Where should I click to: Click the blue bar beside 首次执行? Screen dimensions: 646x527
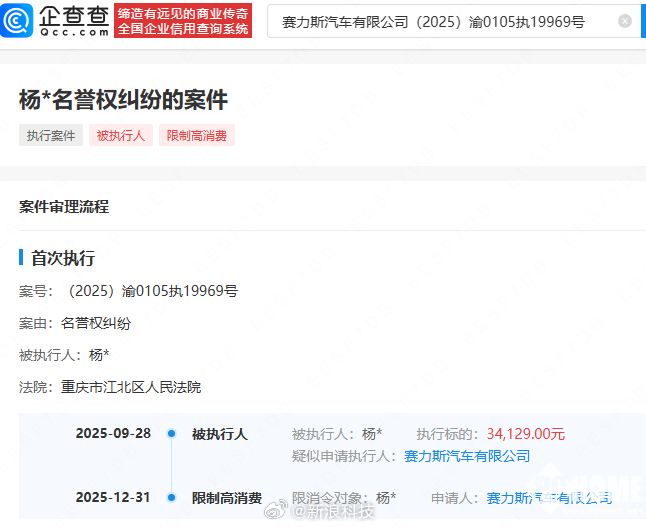coord(21,258)
